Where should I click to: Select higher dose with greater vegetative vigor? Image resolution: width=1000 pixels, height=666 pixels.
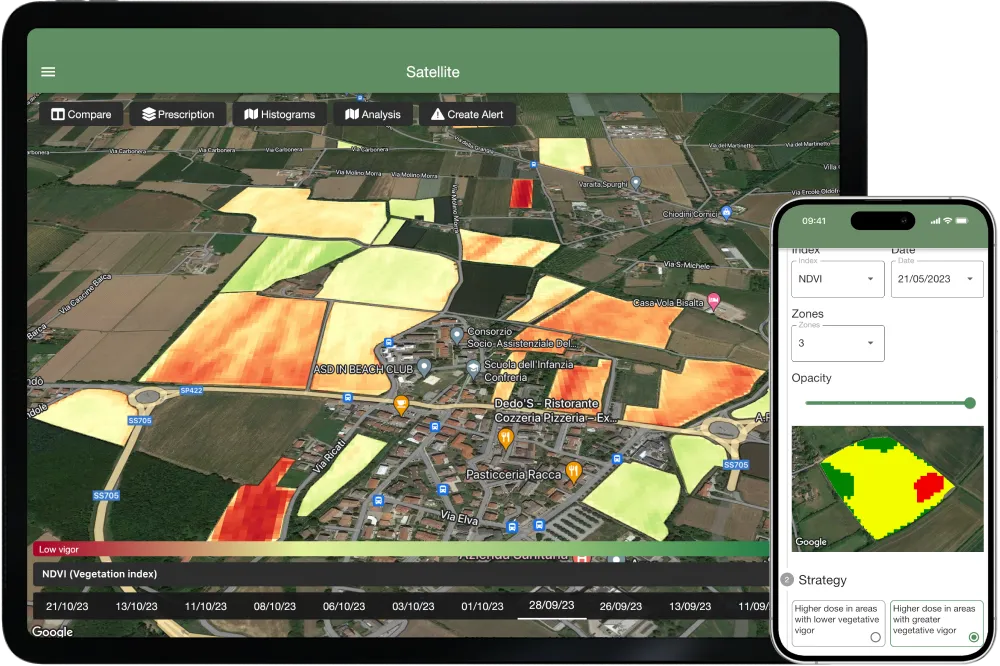pyautogui.click(x=936, y=623)
